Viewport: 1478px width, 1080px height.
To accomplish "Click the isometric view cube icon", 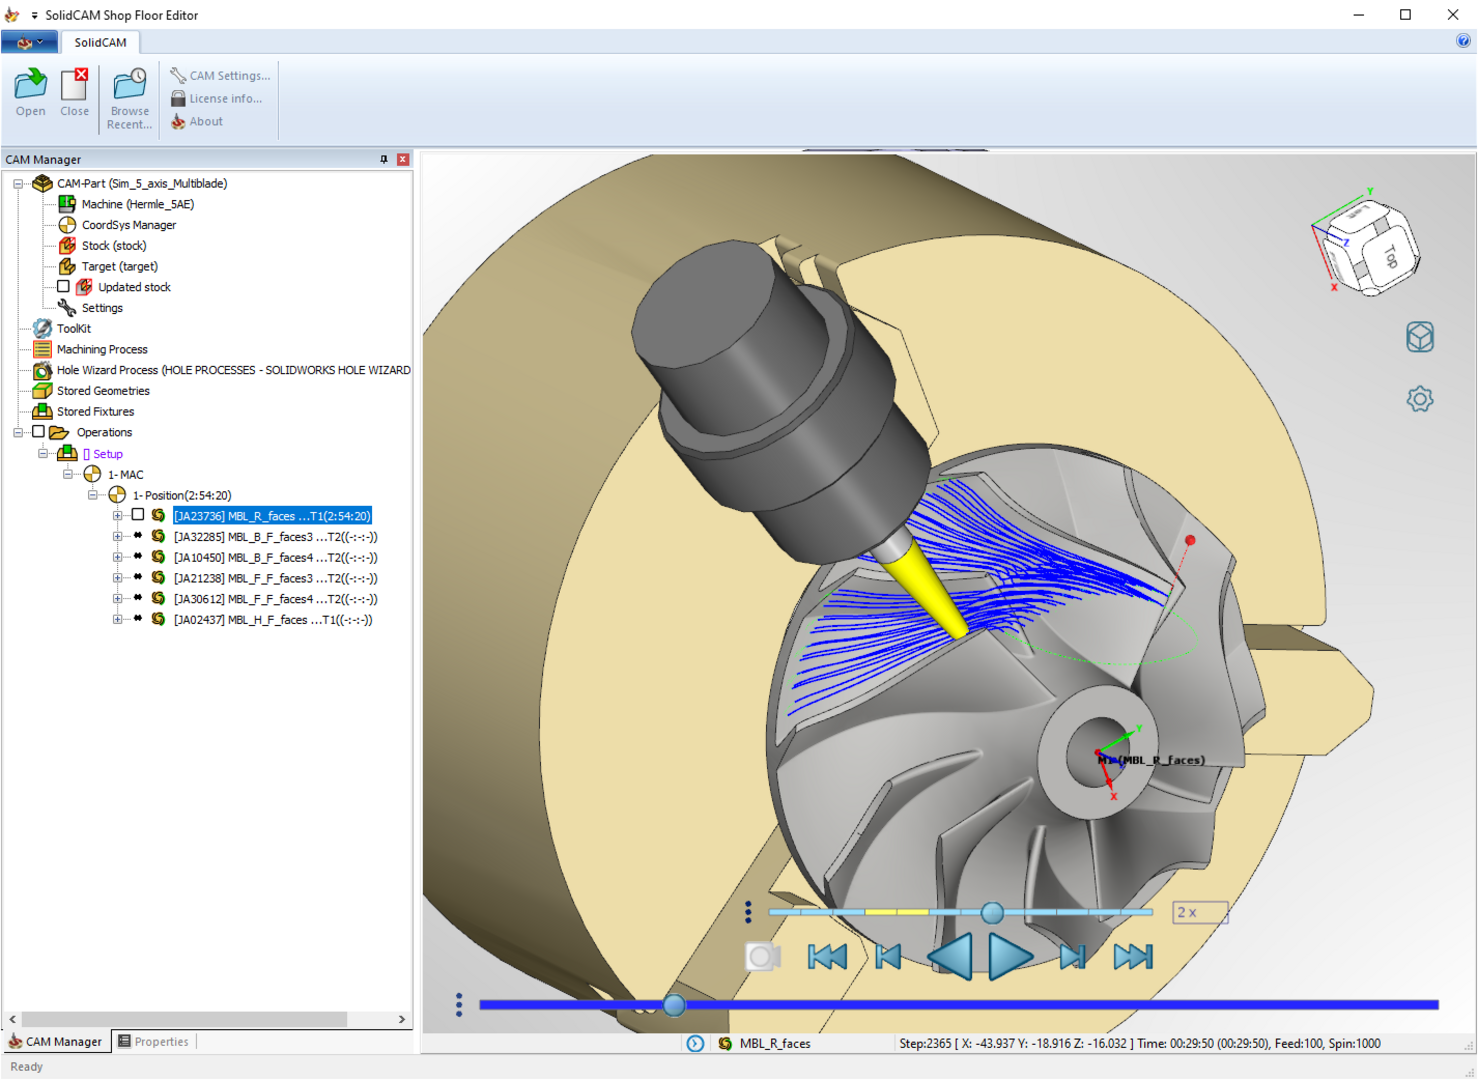I will (x=1419, y=337).
